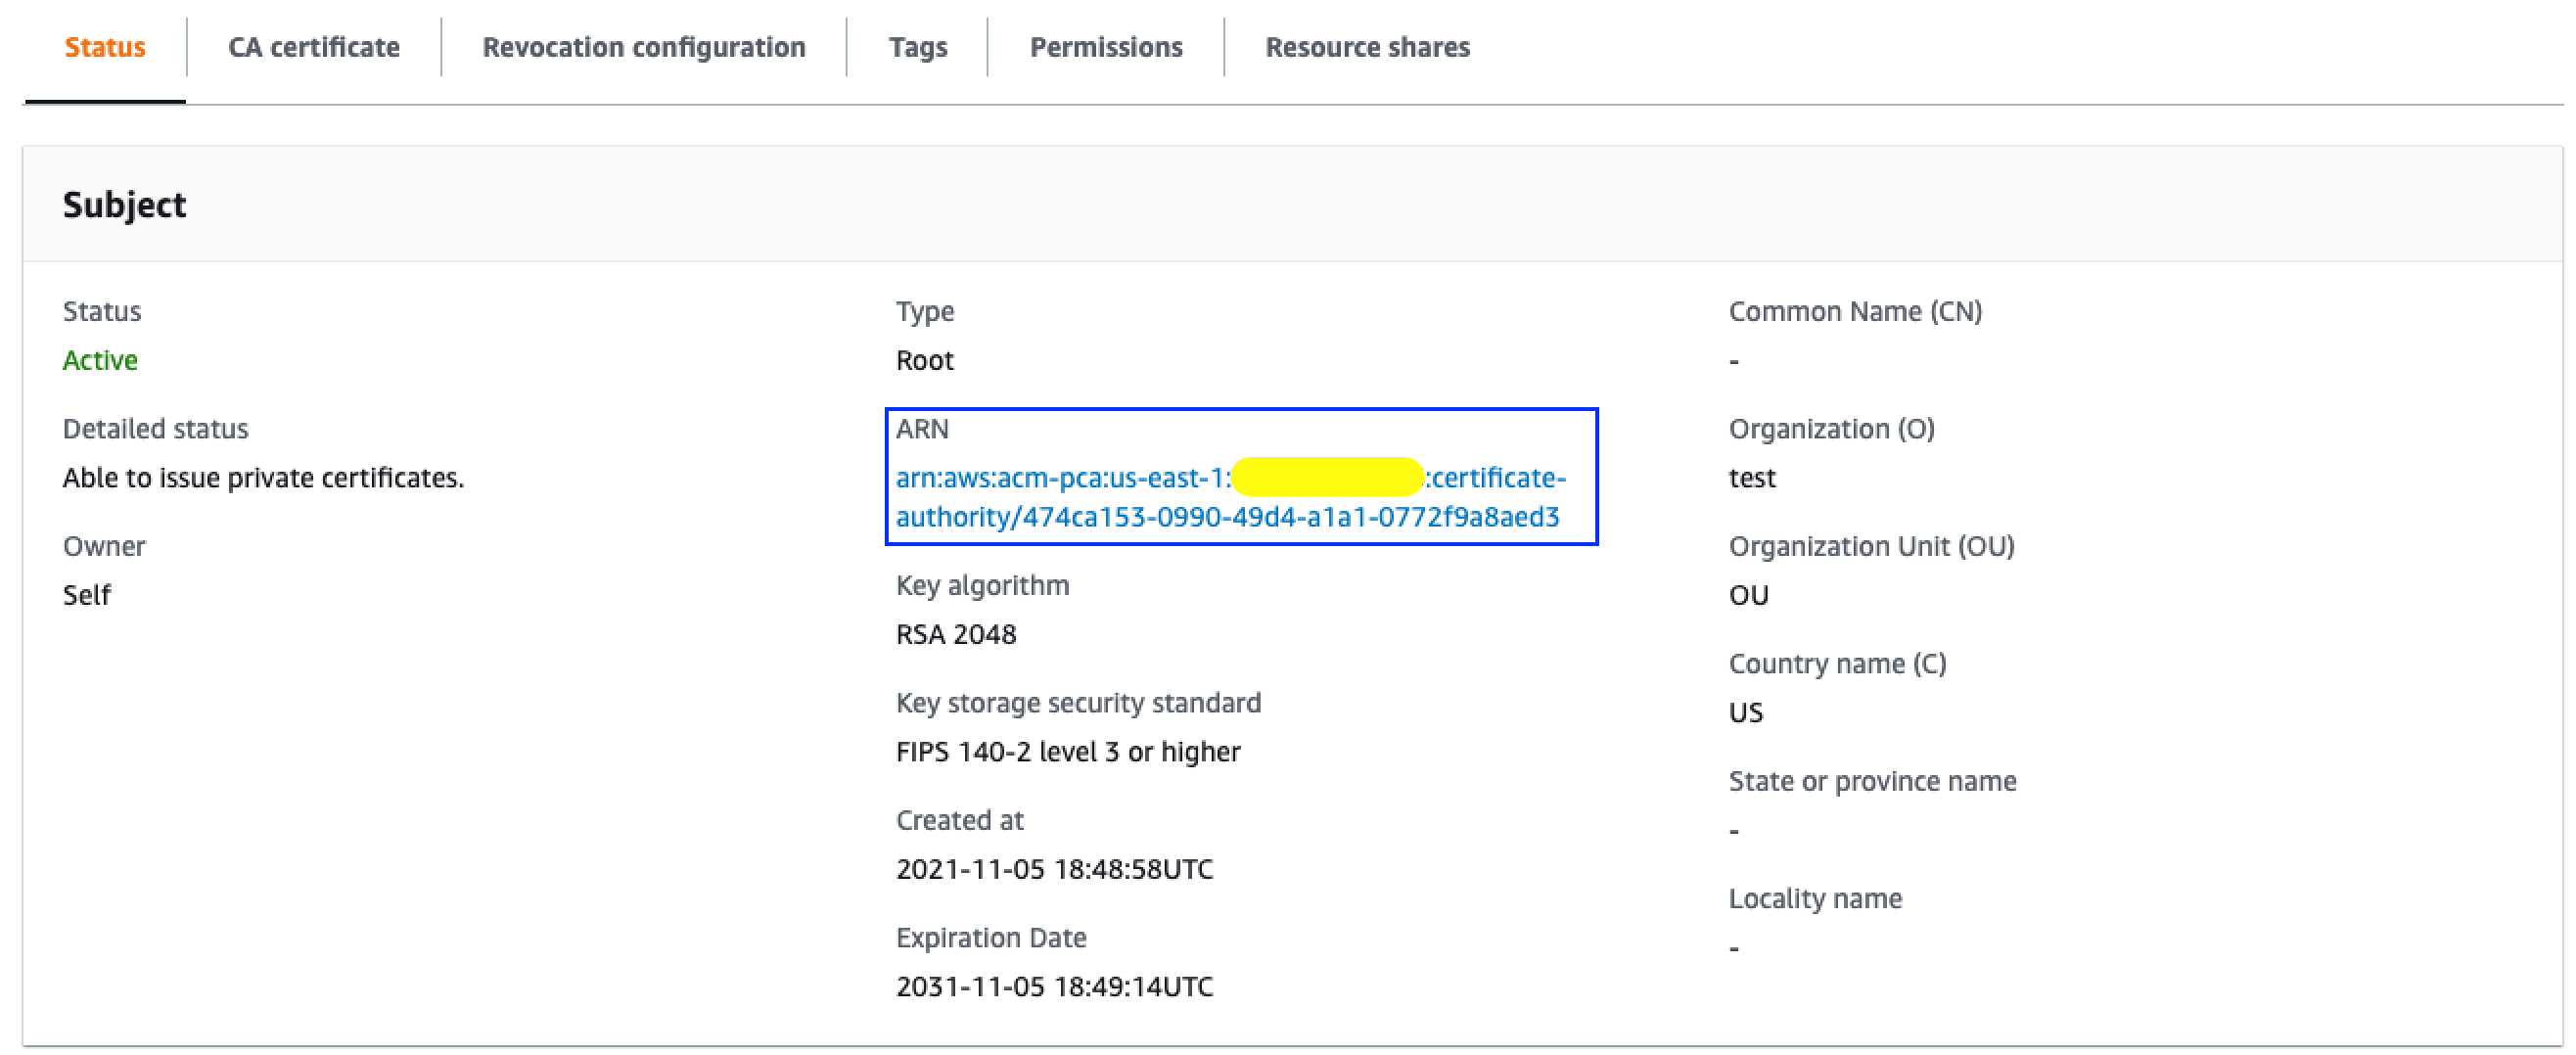2576x1055 pixels.
Task: Select the green Active status text
Action: pos(100,360)
